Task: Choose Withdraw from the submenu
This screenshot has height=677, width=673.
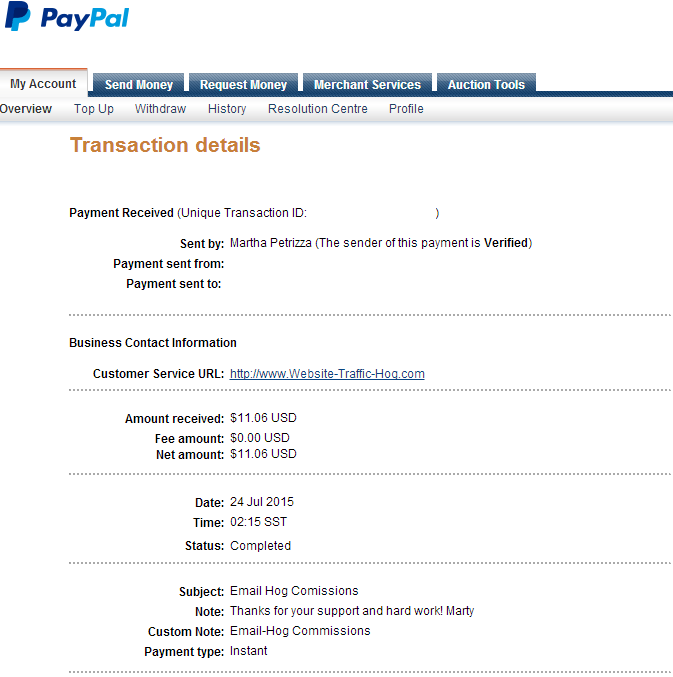Action: [160, 109]
